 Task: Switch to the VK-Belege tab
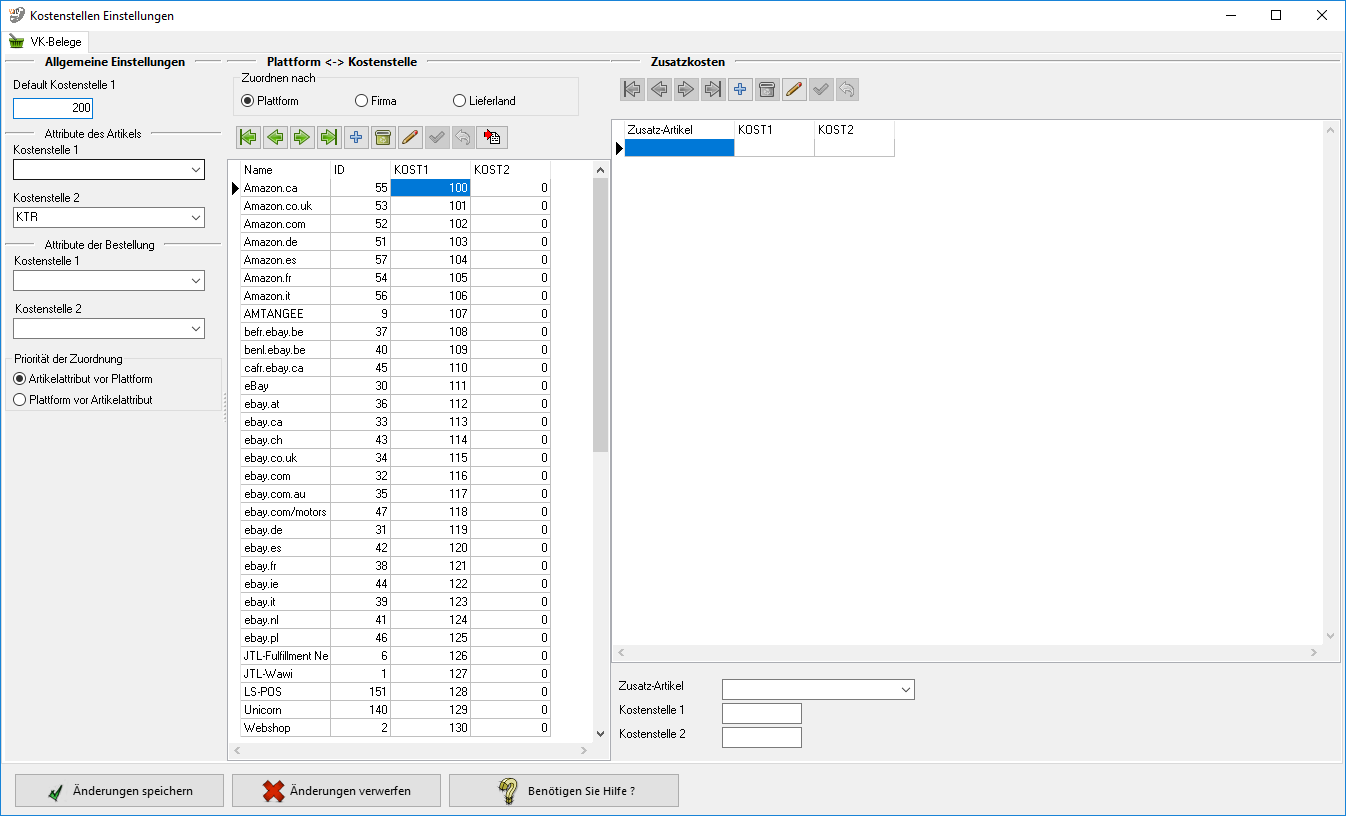pos(48,42)
